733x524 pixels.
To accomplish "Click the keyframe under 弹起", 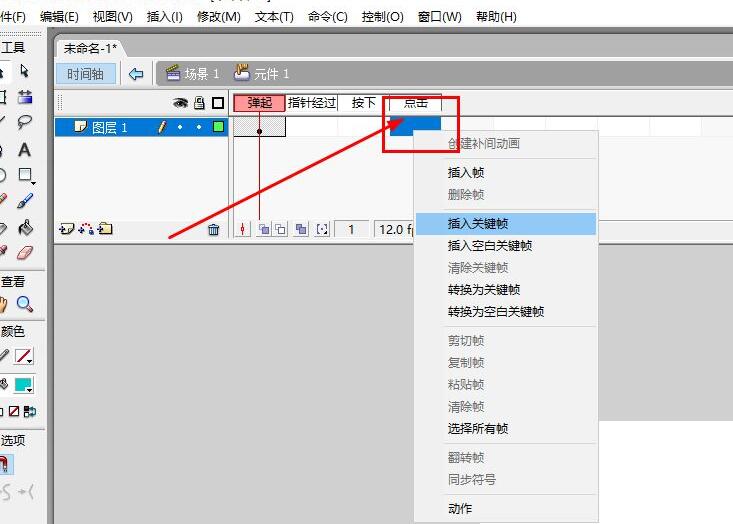I will pyautogui.click(x=259, y=127).
